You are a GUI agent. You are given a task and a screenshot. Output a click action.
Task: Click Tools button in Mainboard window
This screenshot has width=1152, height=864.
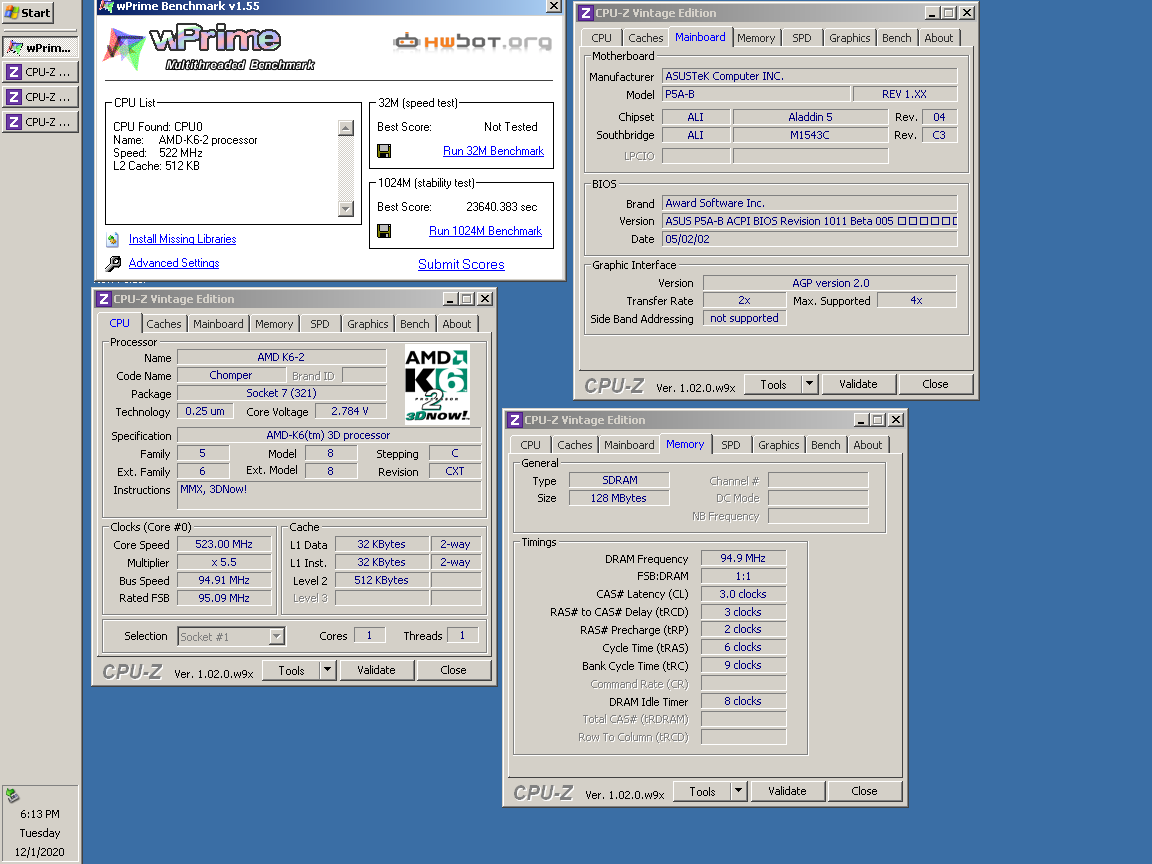pos(773,384)
